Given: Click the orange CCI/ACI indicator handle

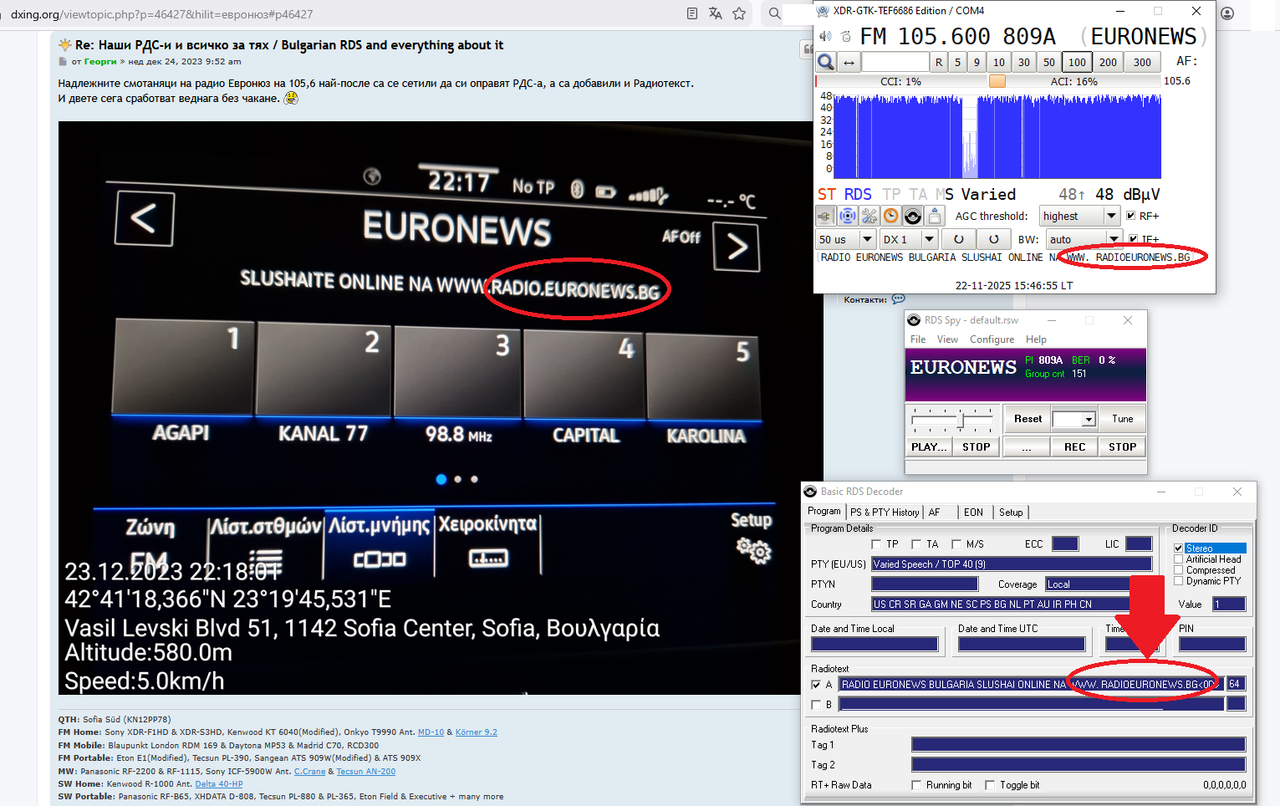Looking at the screenshot, I should point(997,82).
